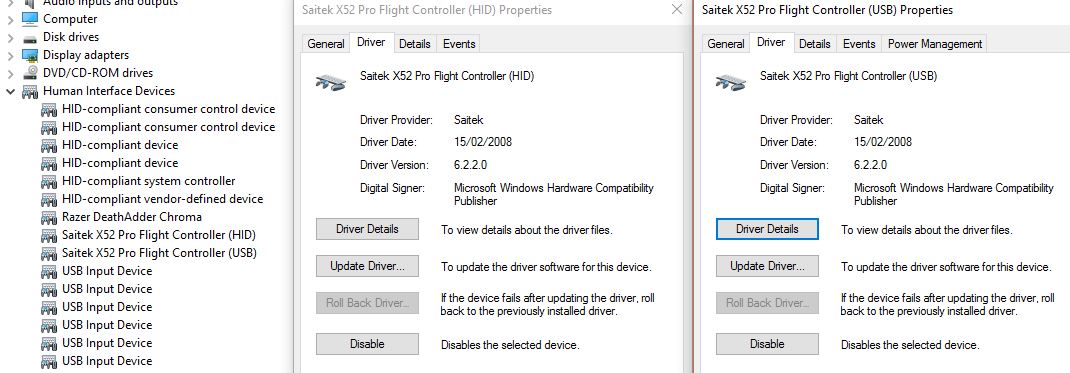The height and width of the screenshot is (373, 1070).
Task: Select HID-compliant vendor-defined device entry
Action: click(162, 199)
